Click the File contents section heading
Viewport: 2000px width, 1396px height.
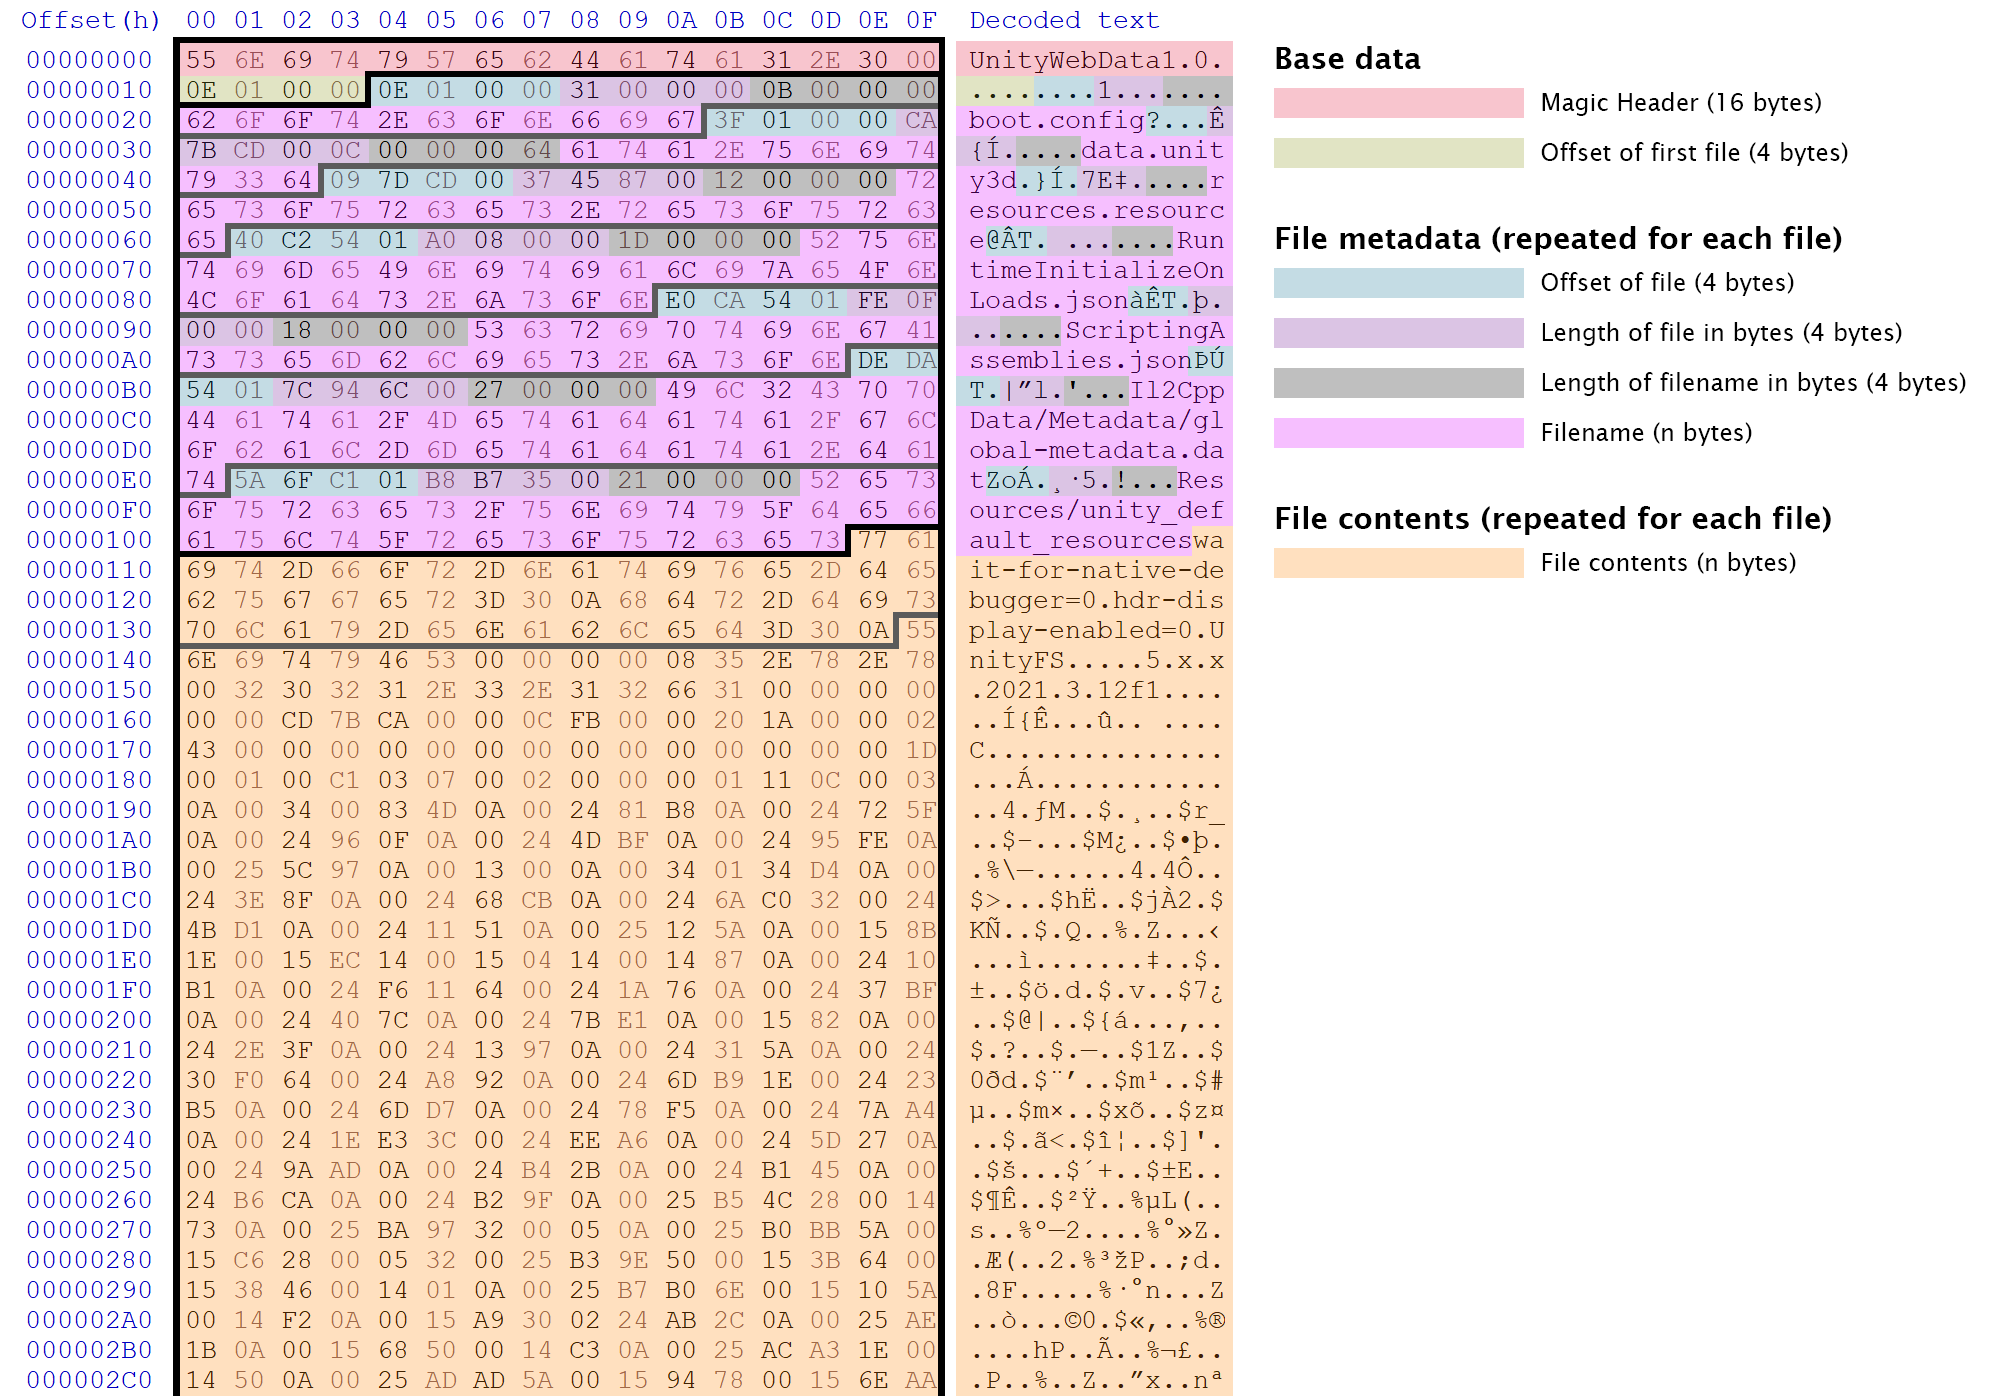[x=1552, y=519]
